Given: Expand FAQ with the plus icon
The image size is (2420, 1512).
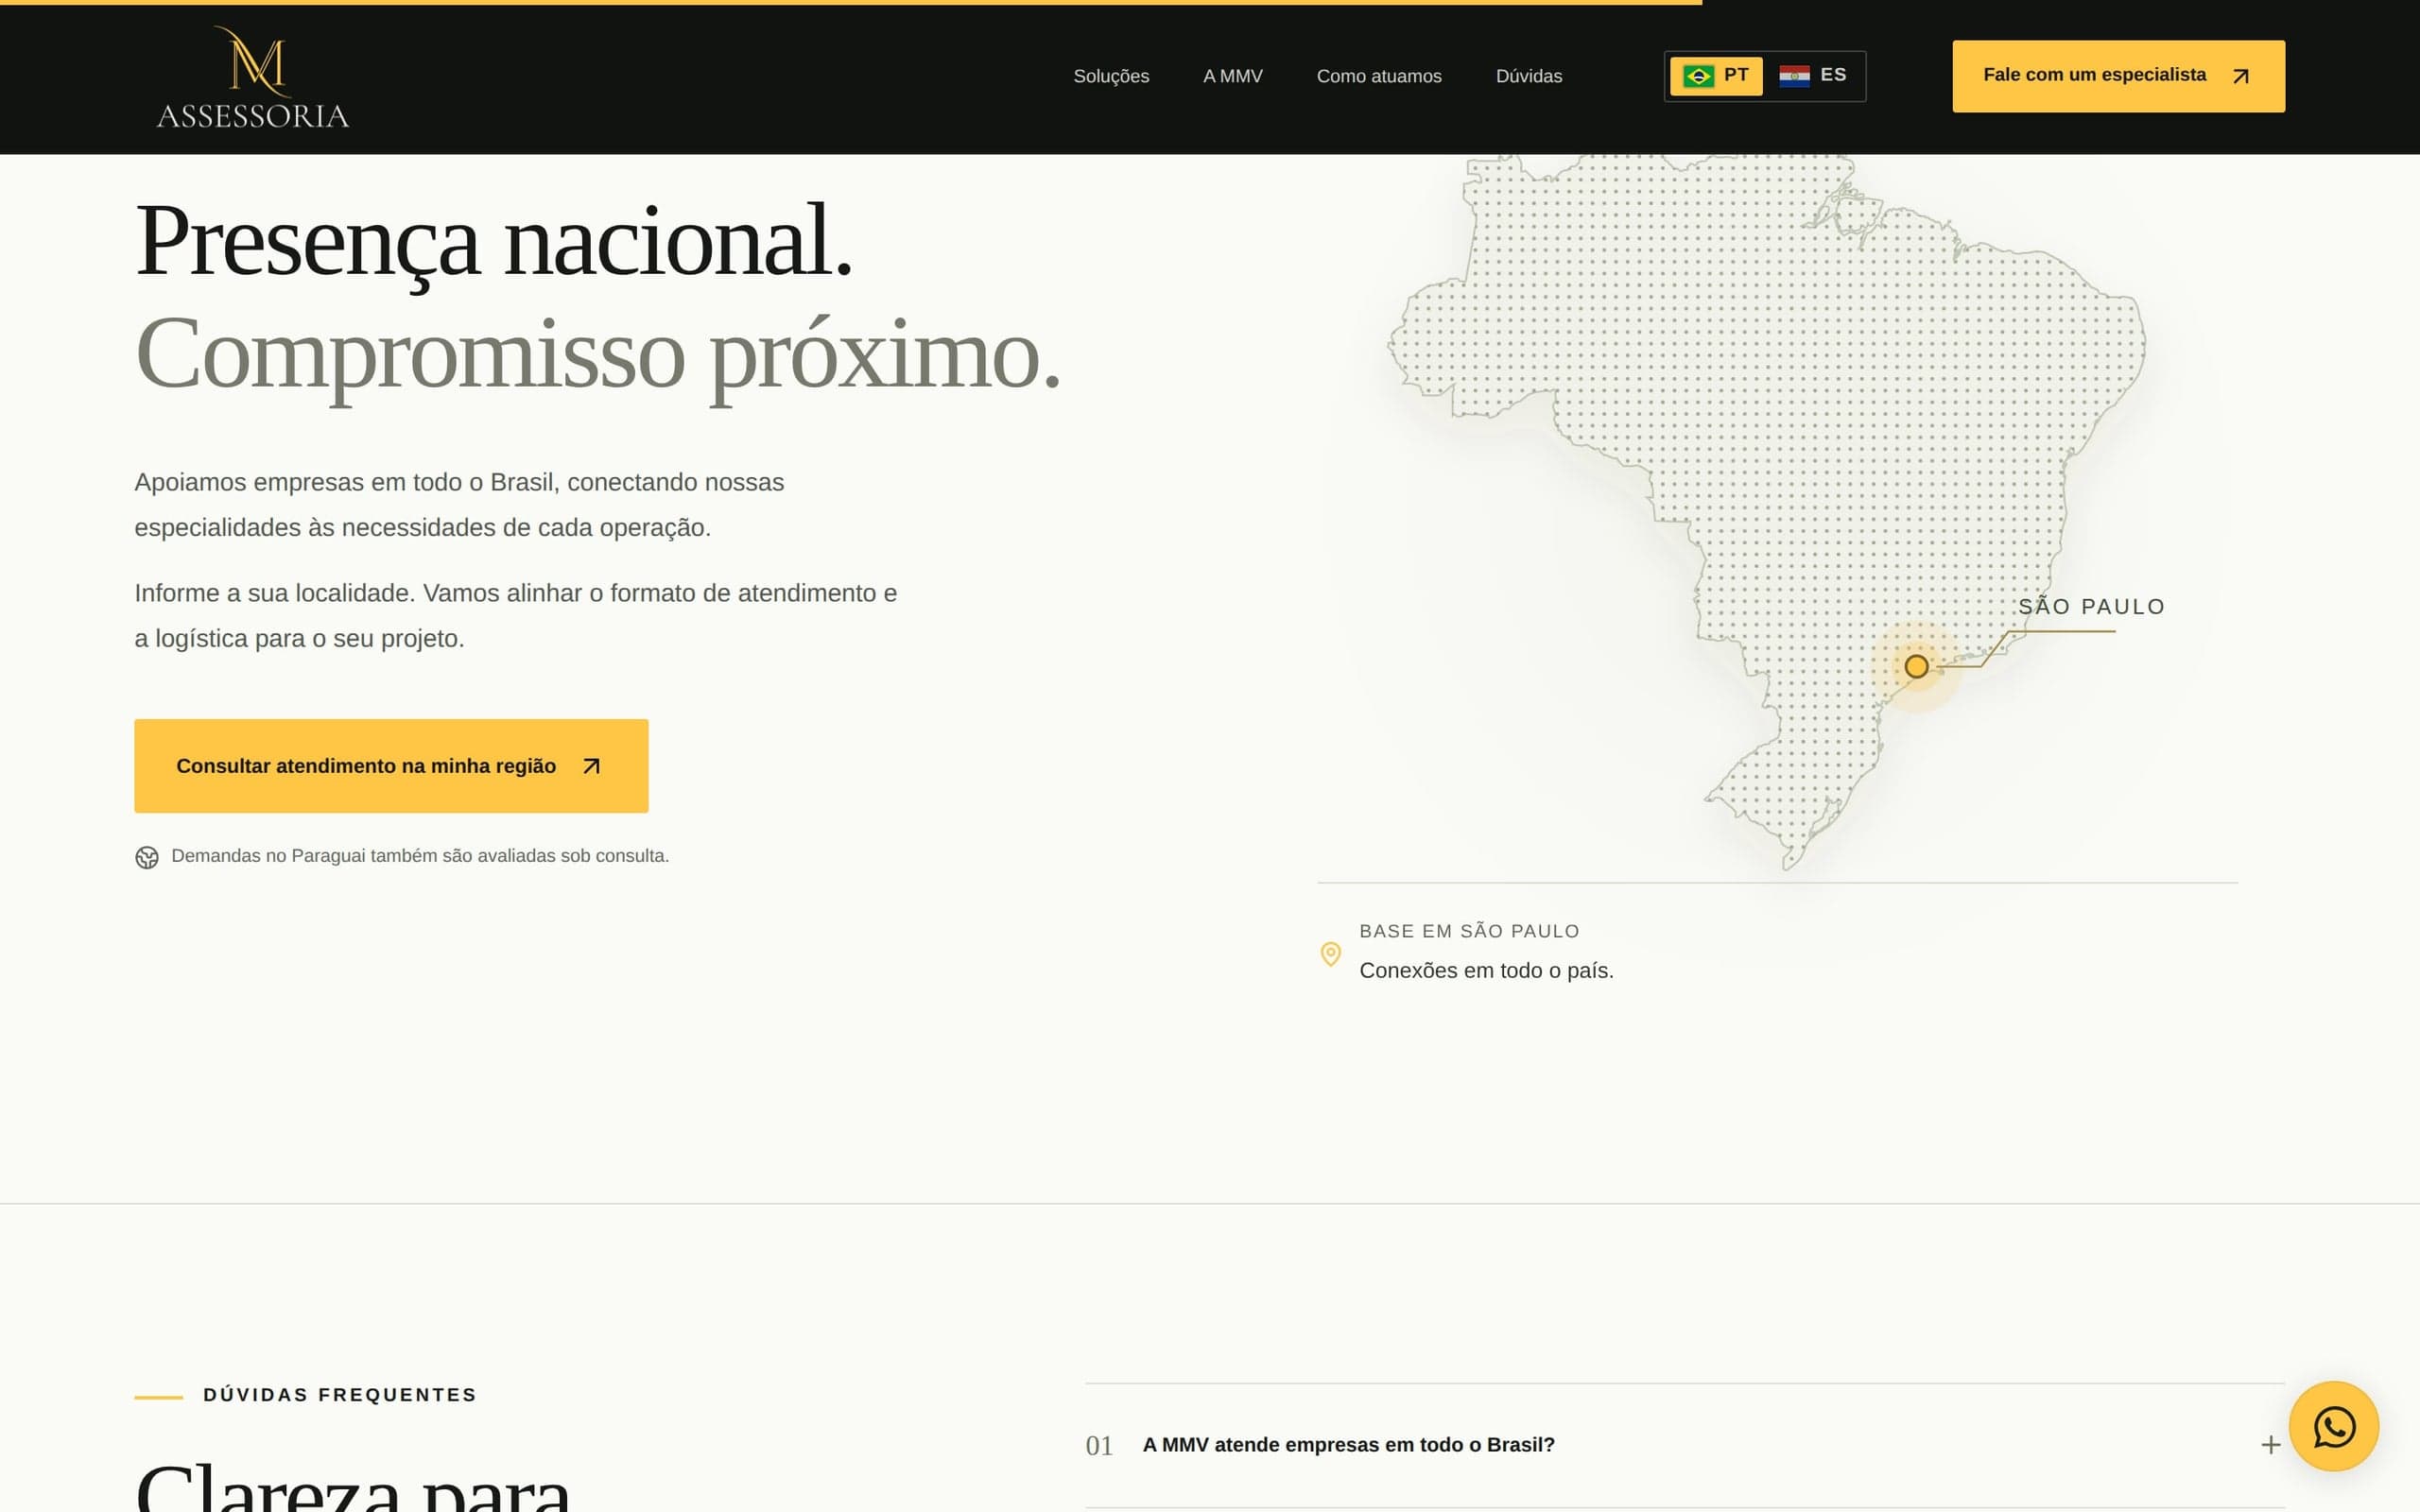Looking at the screenshot, I should click(x=2270, y=1445).
